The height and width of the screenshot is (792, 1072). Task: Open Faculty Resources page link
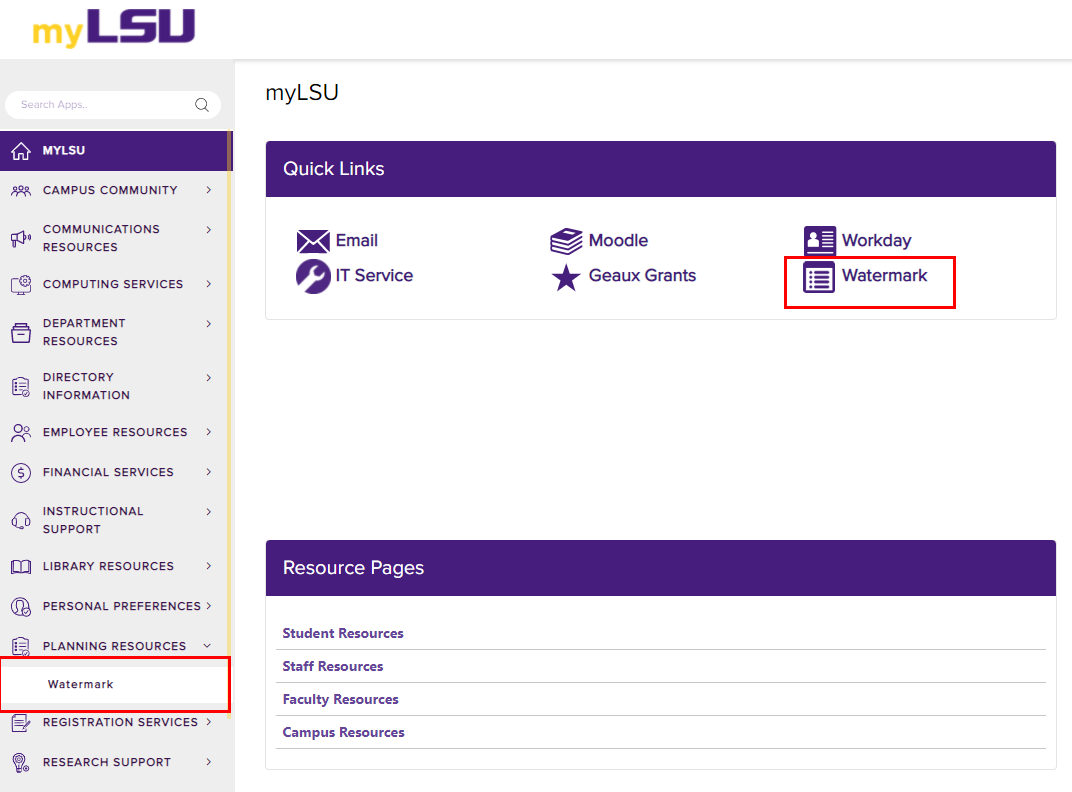pyautogui.click(x=340, y=699)
